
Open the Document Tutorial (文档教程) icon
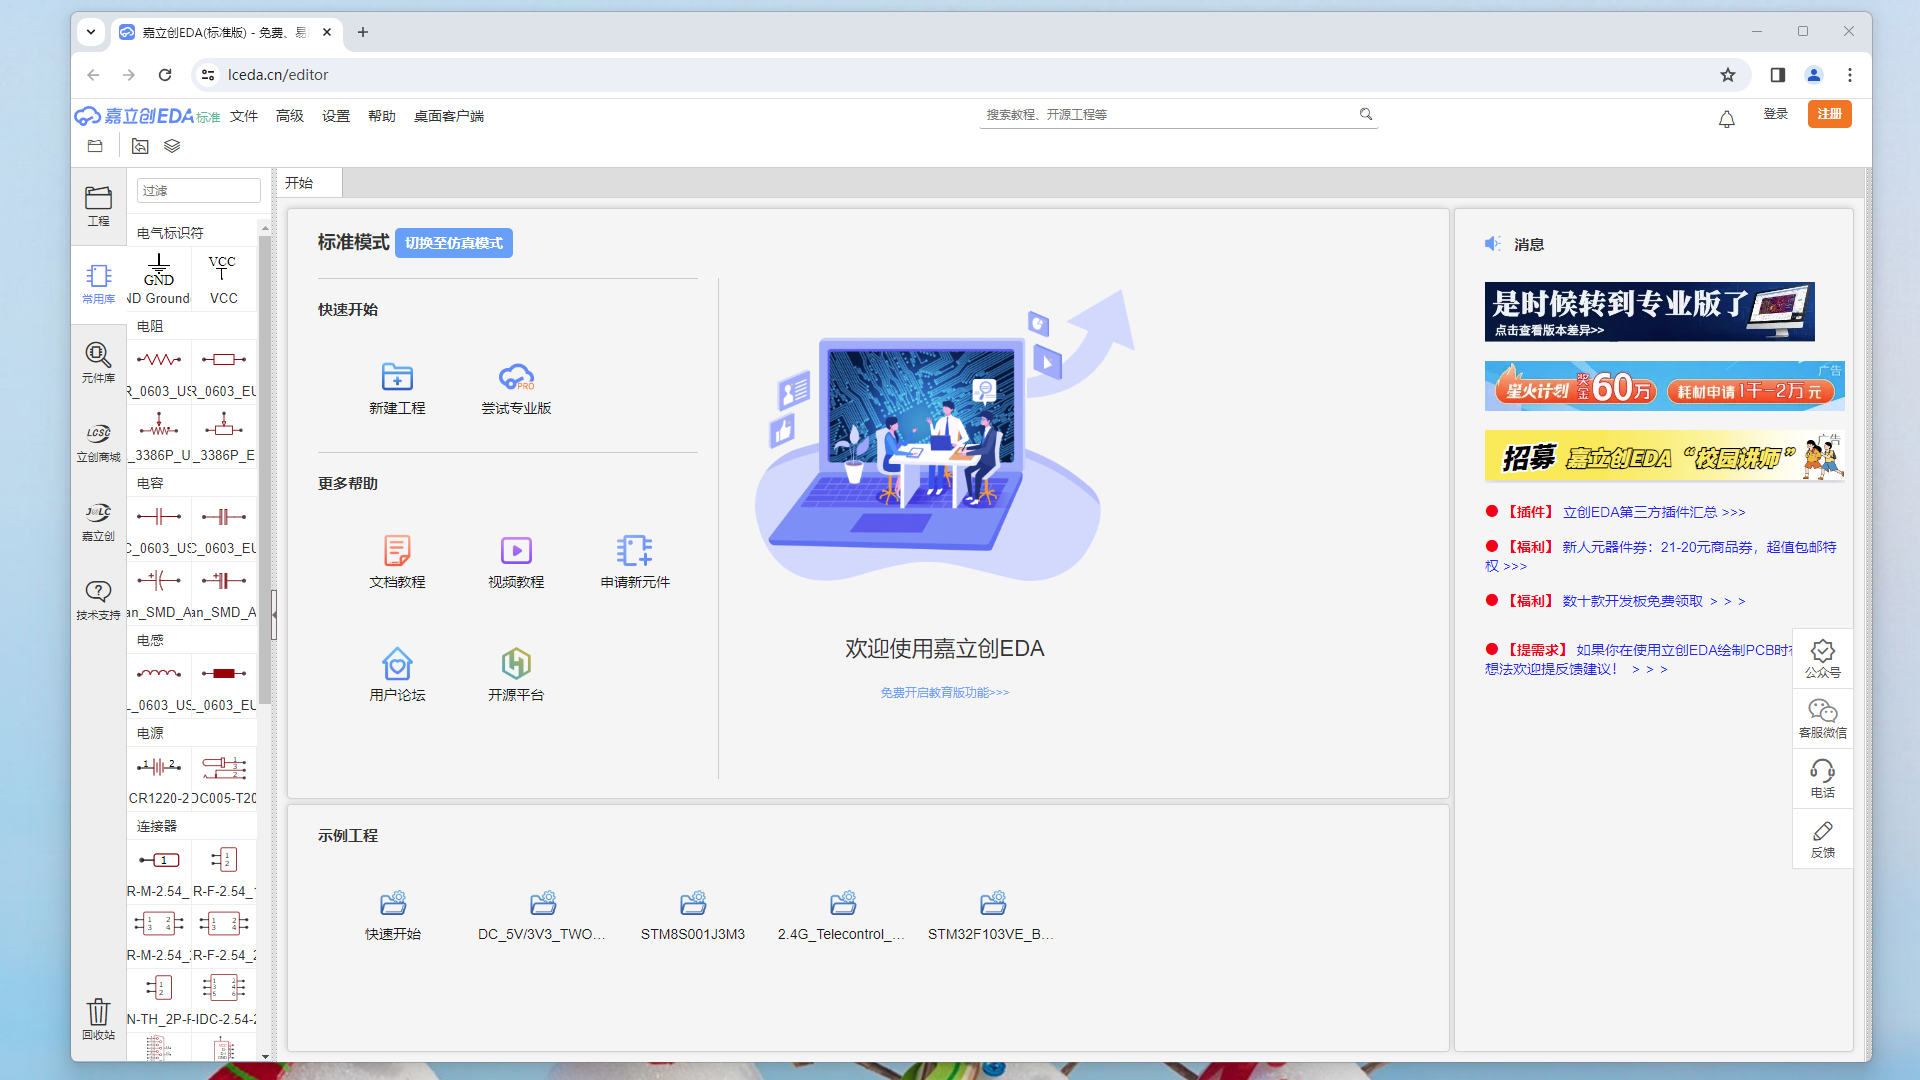(x=397, y=551)
